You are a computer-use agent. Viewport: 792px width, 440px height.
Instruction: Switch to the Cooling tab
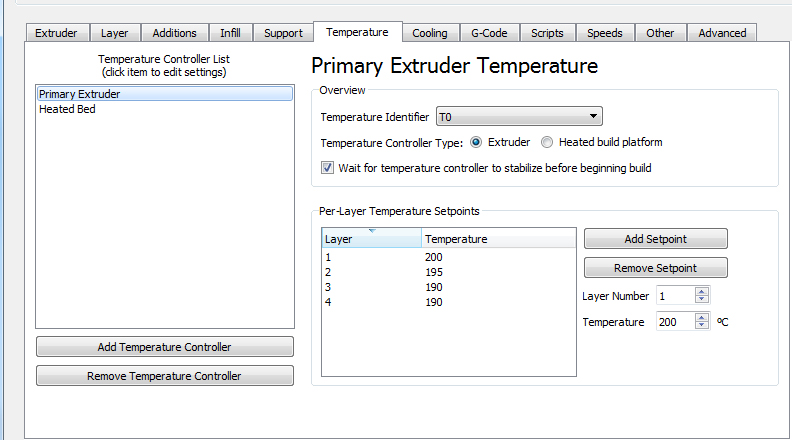pyautogui.click(x=430, y=33)
